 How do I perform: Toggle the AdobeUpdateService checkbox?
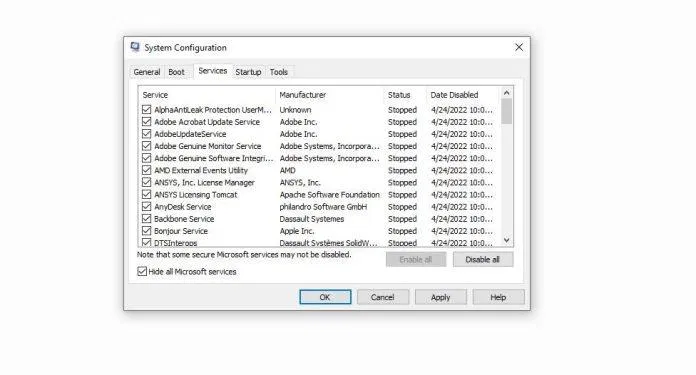pos(146,134)
